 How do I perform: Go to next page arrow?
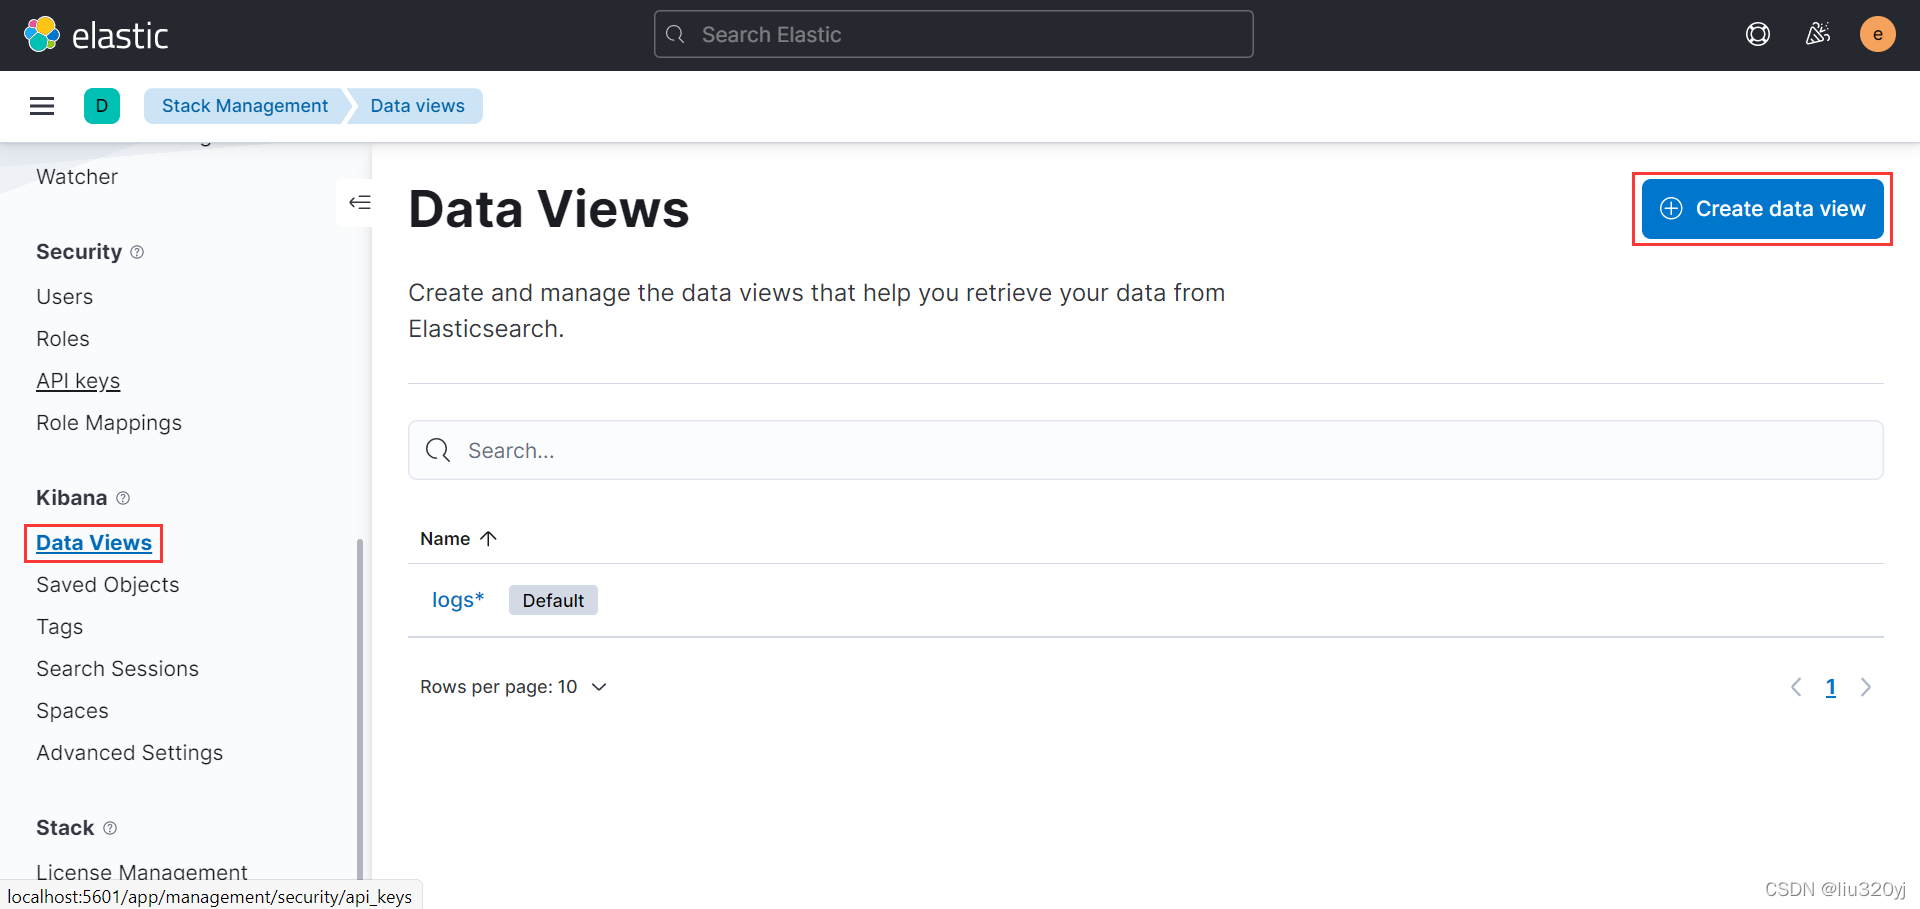pos(1866,687)
